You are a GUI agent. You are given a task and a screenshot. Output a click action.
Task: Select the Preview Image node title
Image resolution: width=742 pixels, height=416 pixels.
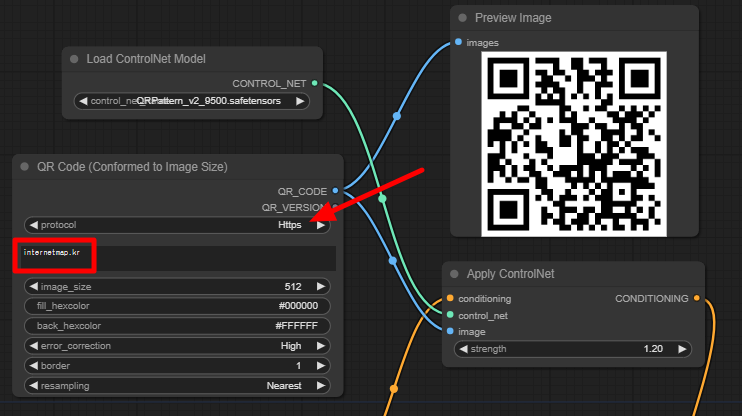513,18
